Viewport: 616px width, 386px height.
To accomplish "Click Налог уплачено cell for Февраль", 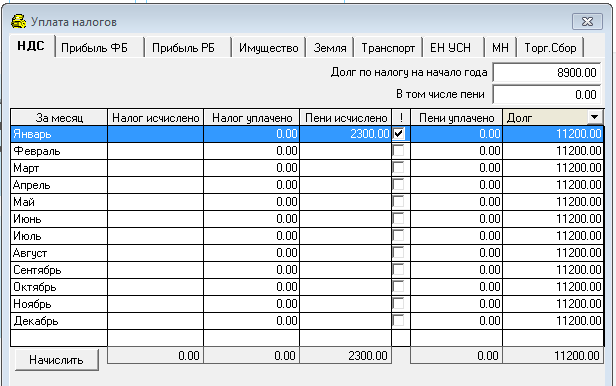I will (x=252, y=151).
